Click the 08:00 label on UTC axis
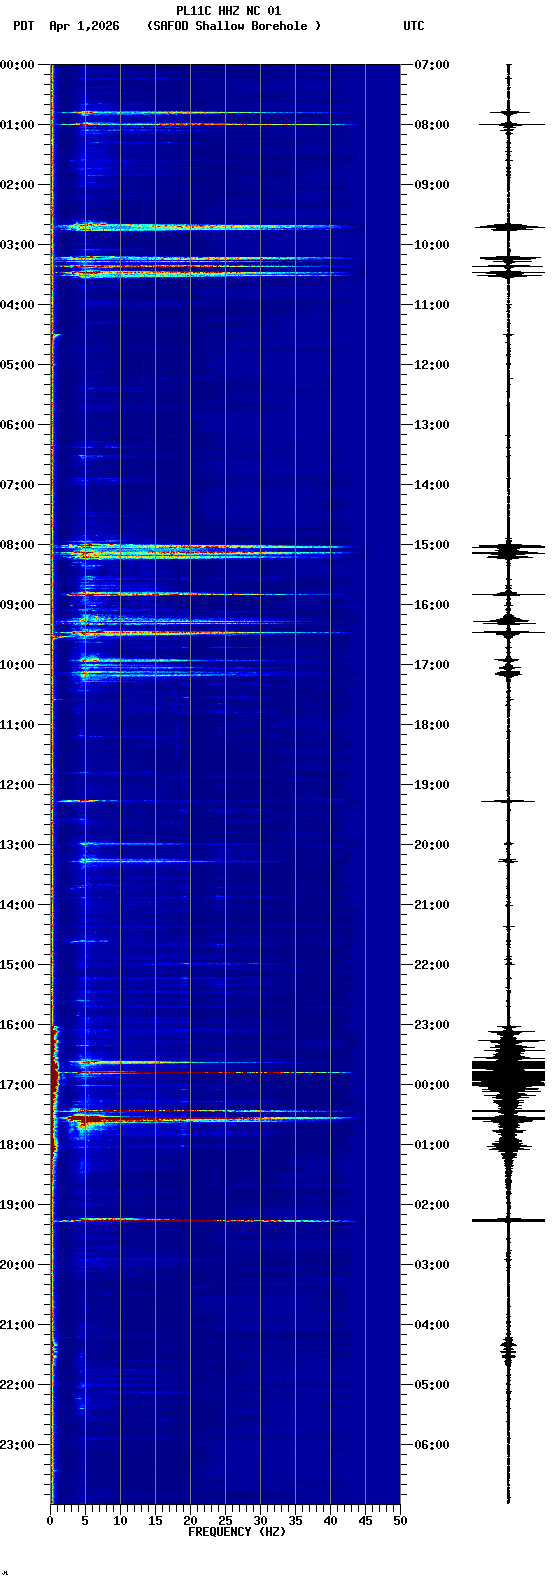 pyautogui.click(x=432, y=125)
